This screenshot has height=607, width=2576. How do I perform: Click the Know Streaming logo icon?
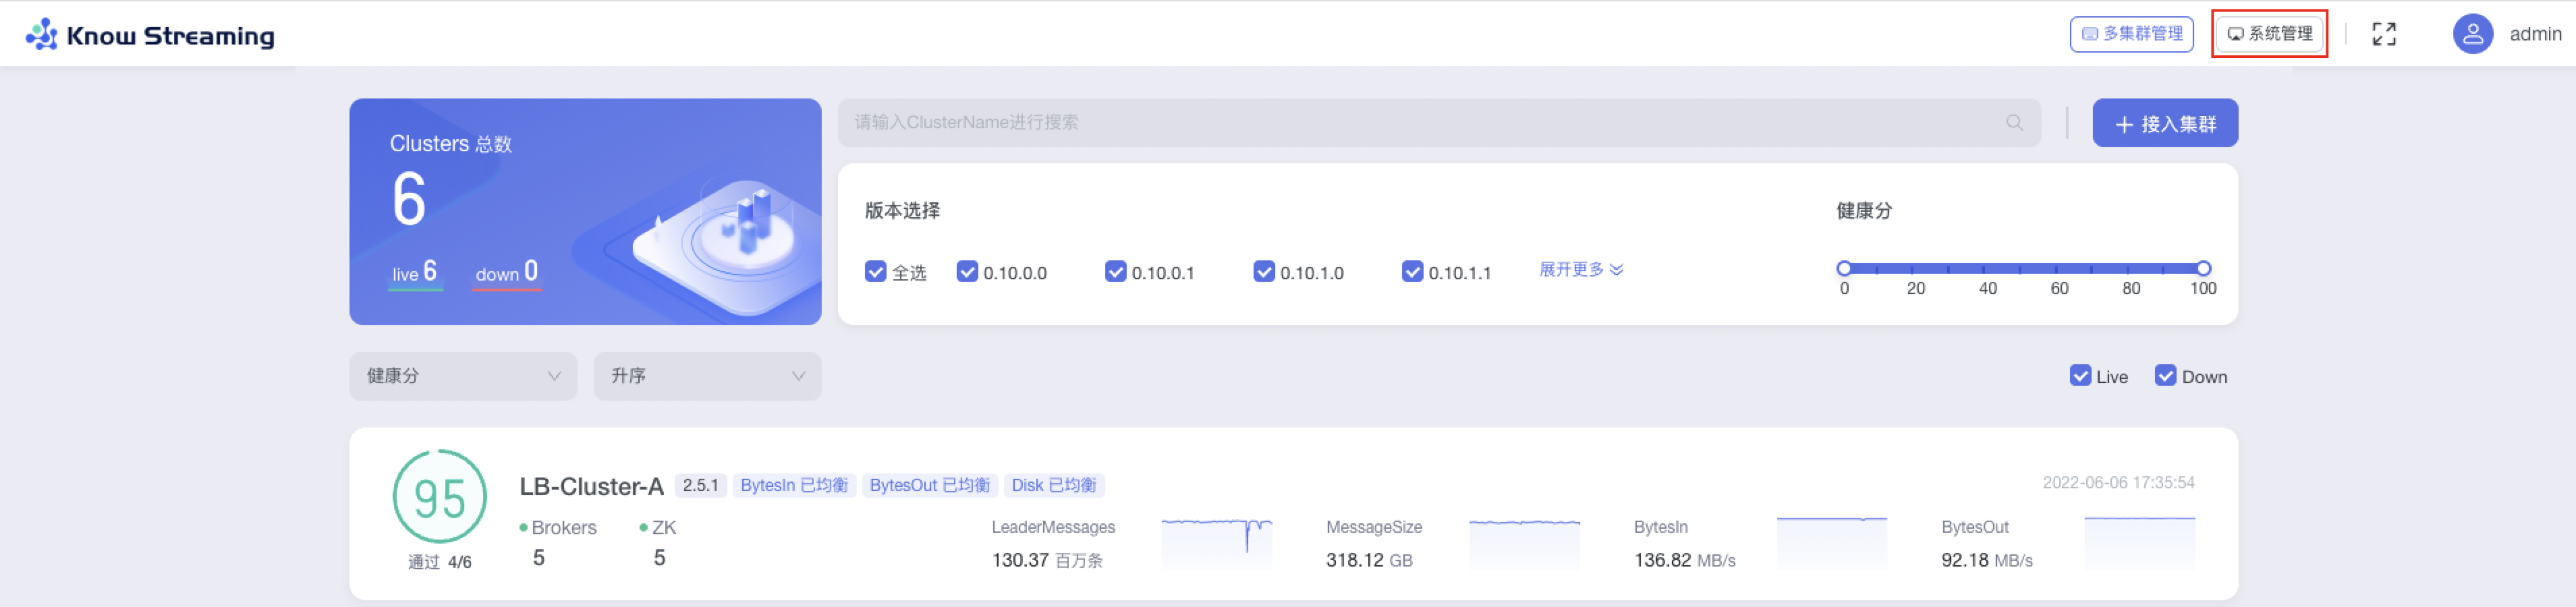click(41, 34)
